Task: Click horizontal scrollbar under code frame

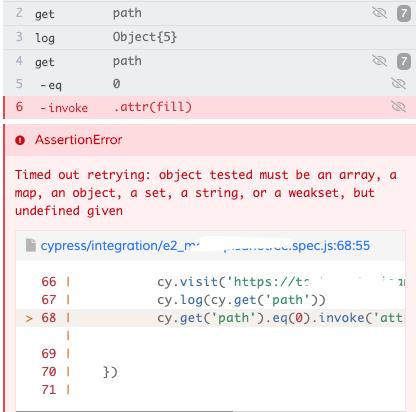Action: tap(124, 411)
